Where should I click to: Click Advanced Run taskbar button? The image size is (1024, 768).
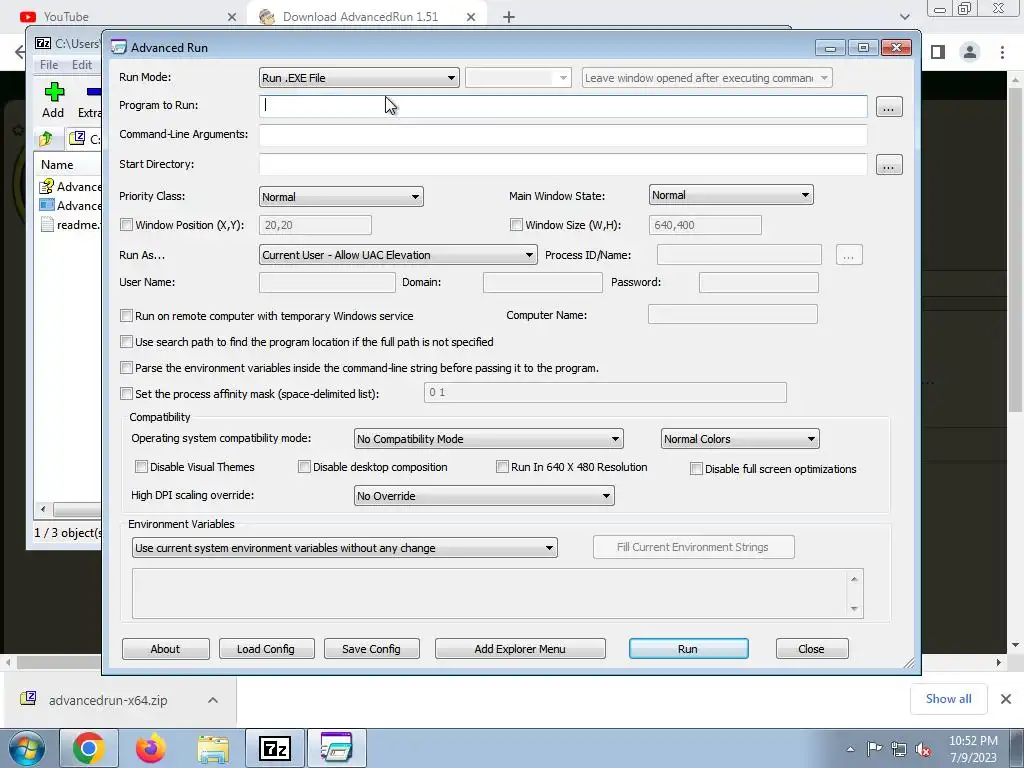[336, 748]
